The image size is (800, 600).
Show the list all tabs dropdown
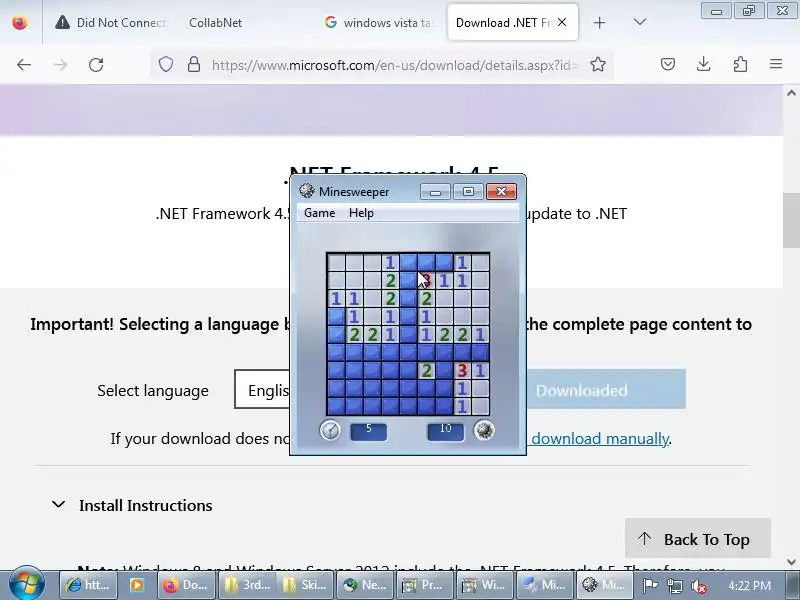click(x=640, y=22)
